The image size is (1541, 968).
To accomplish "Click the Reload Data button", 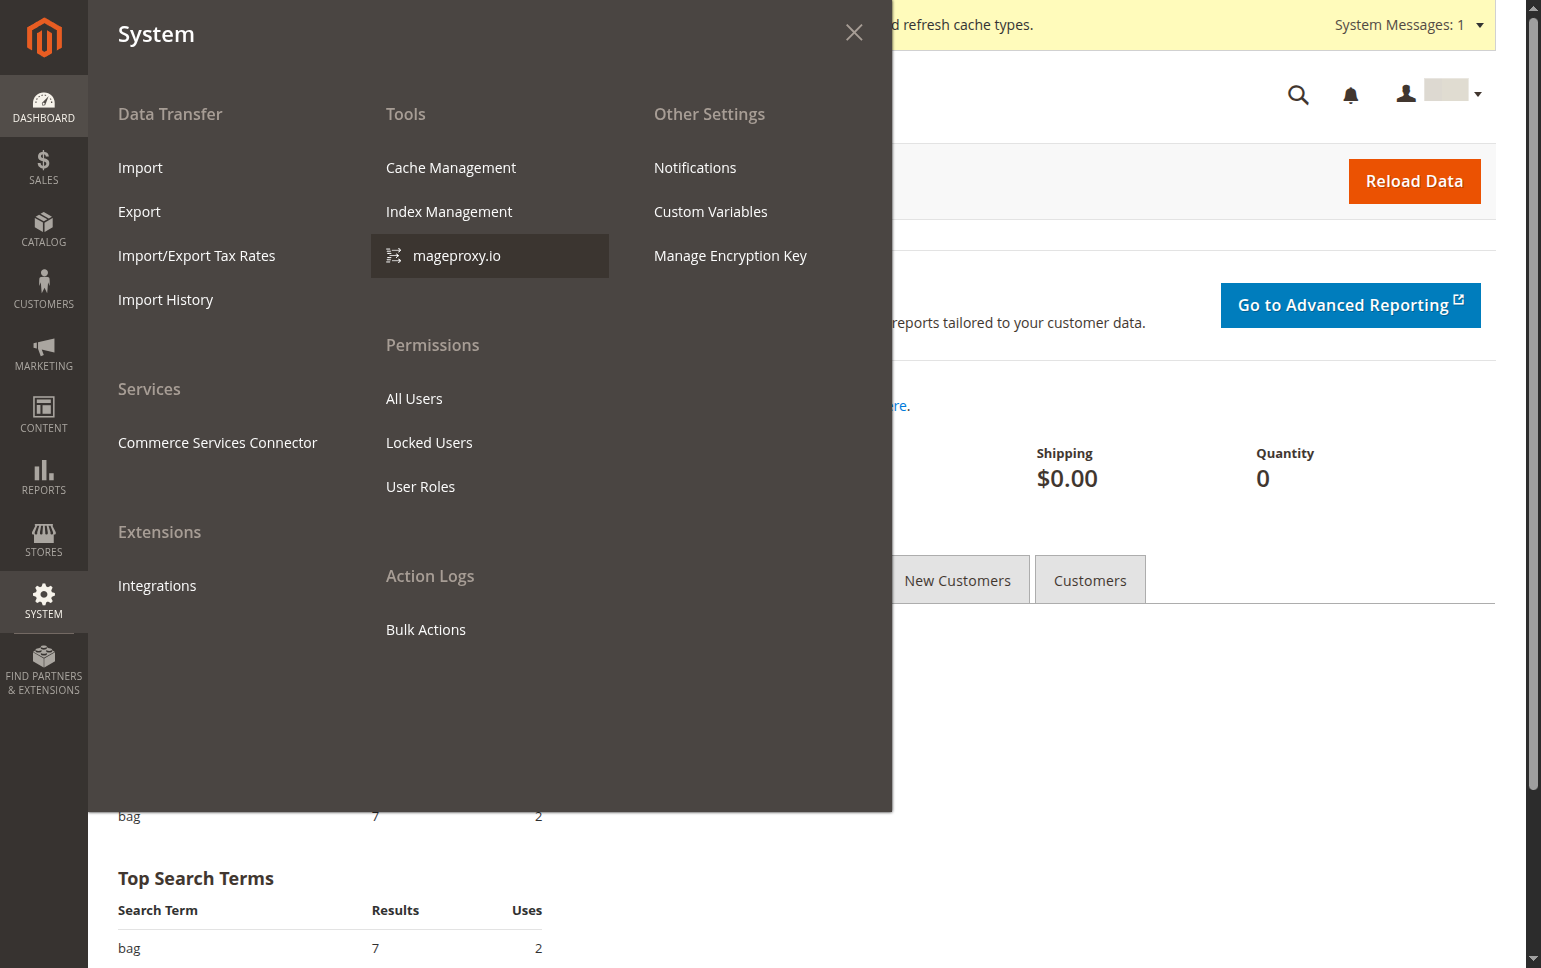I will [1414, 182].
